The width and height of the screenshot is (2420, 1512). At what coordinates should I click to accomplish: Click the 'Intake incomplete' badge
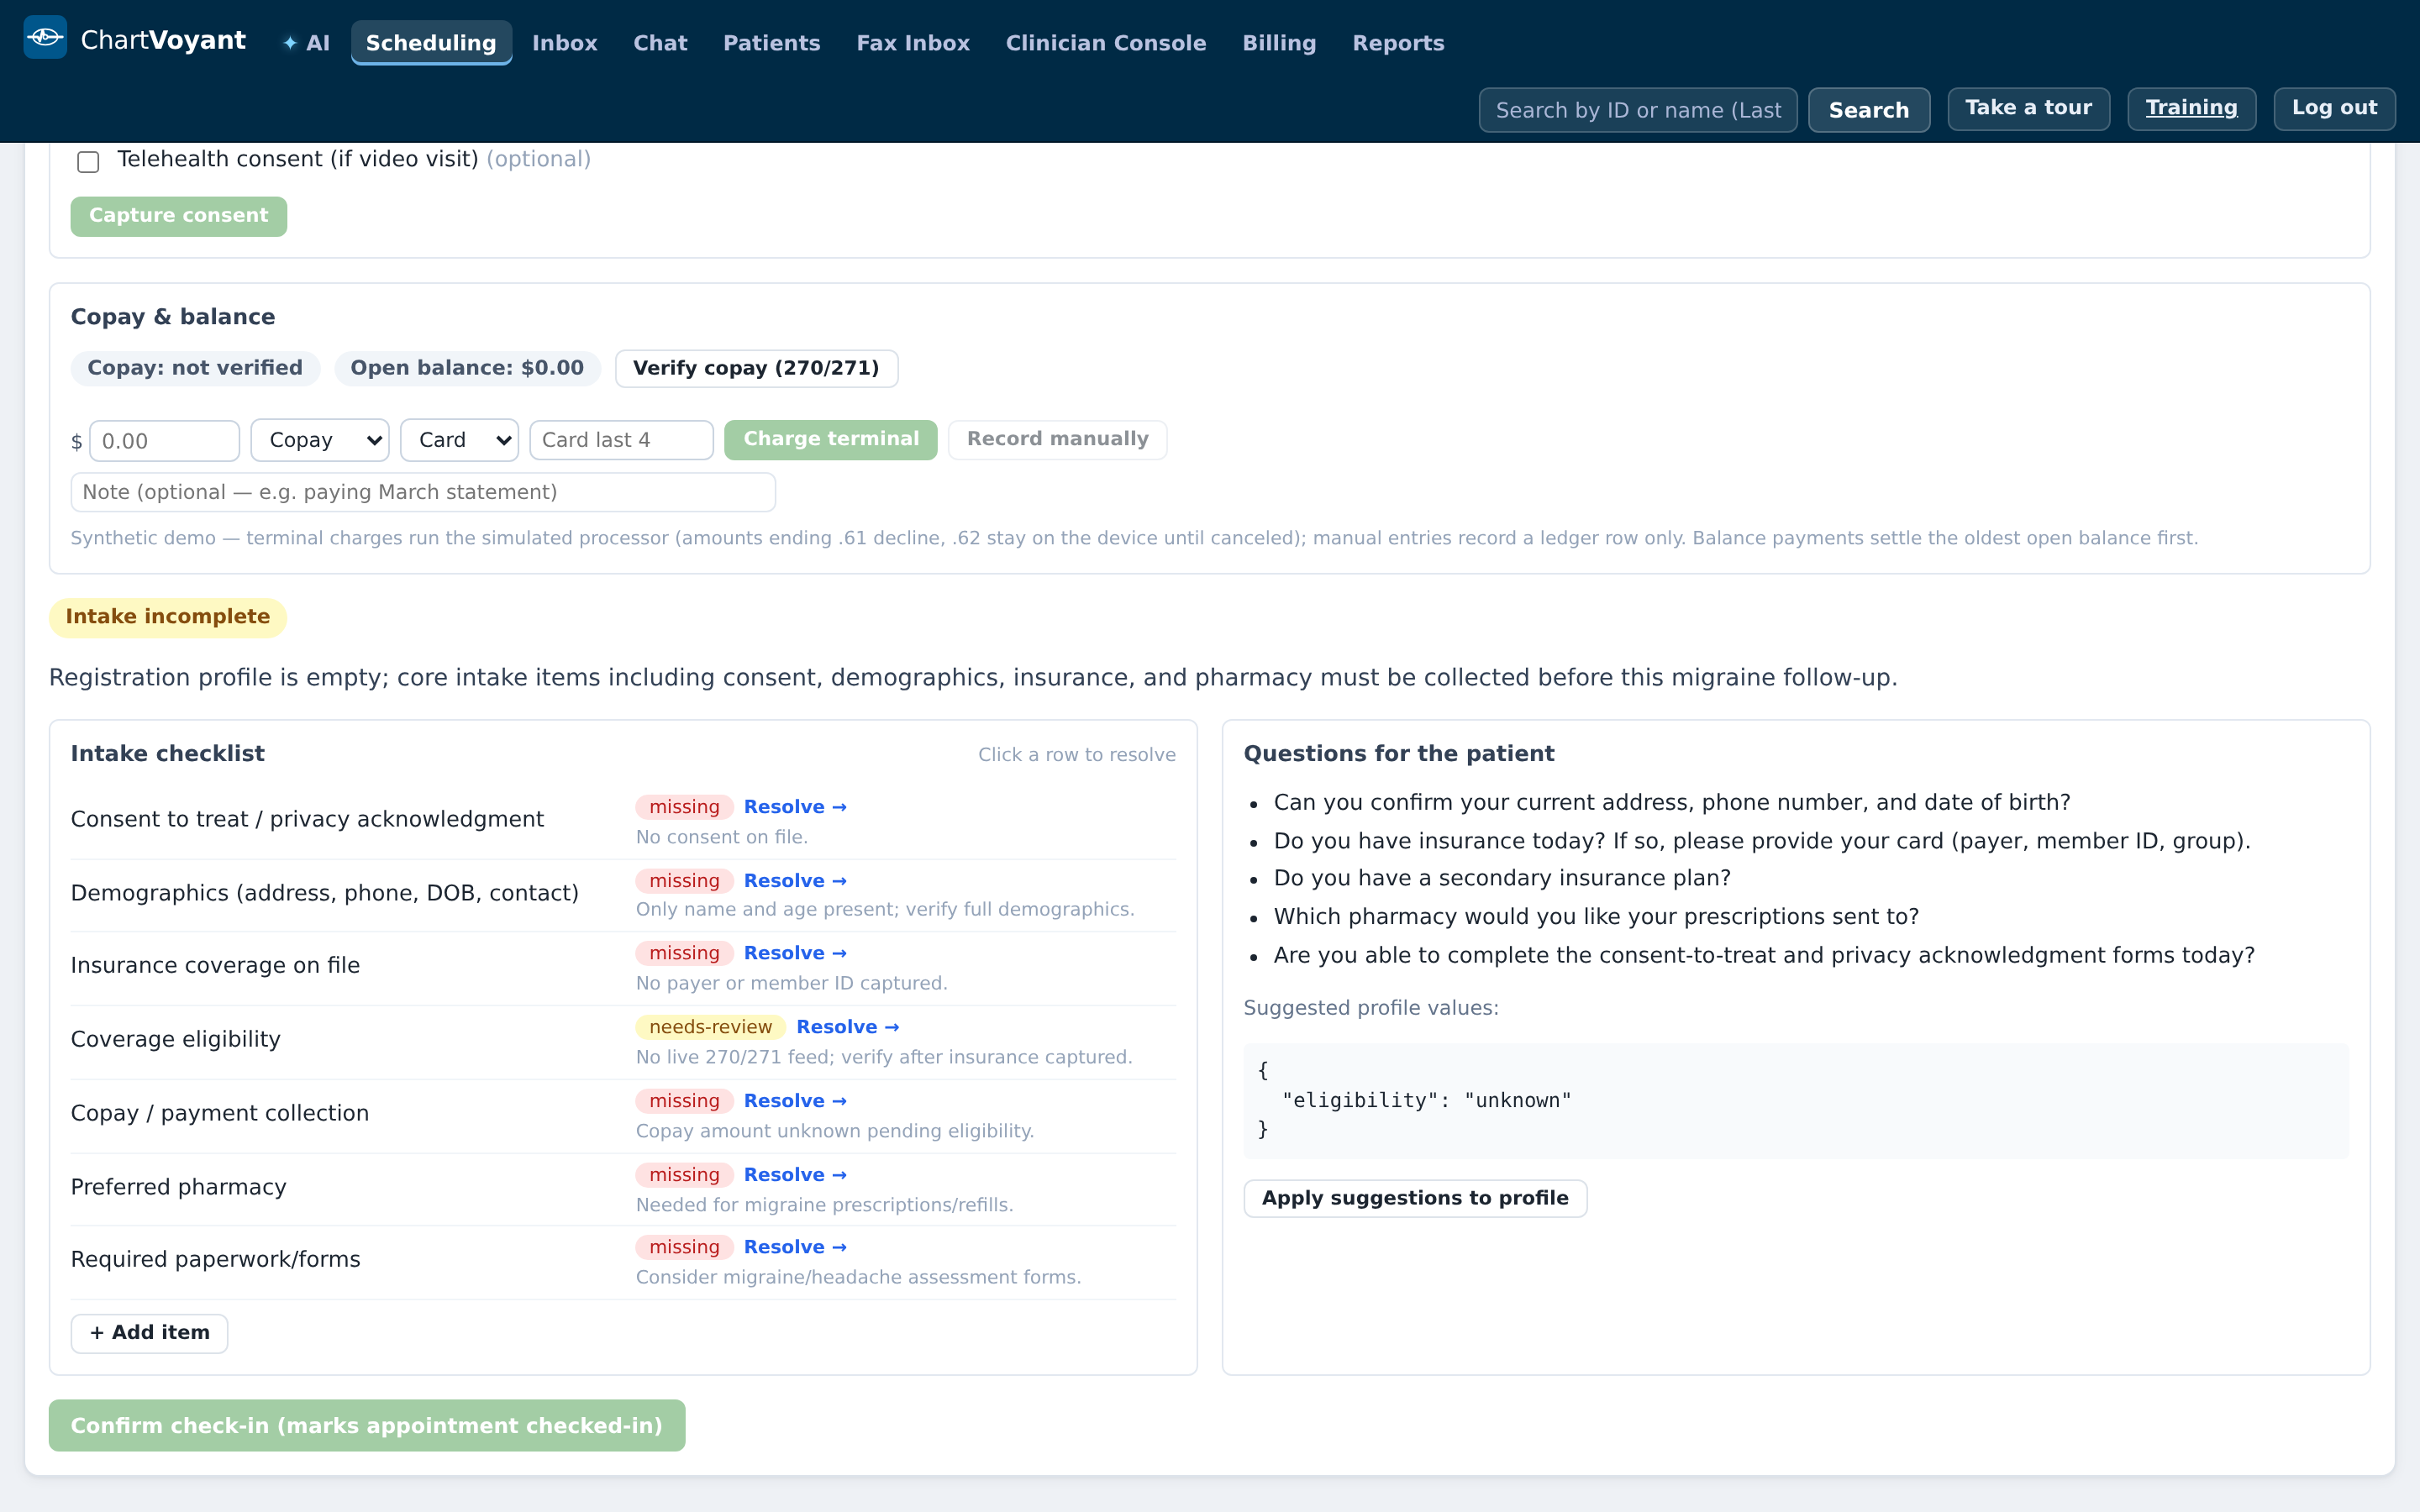(x=168, y=617)
